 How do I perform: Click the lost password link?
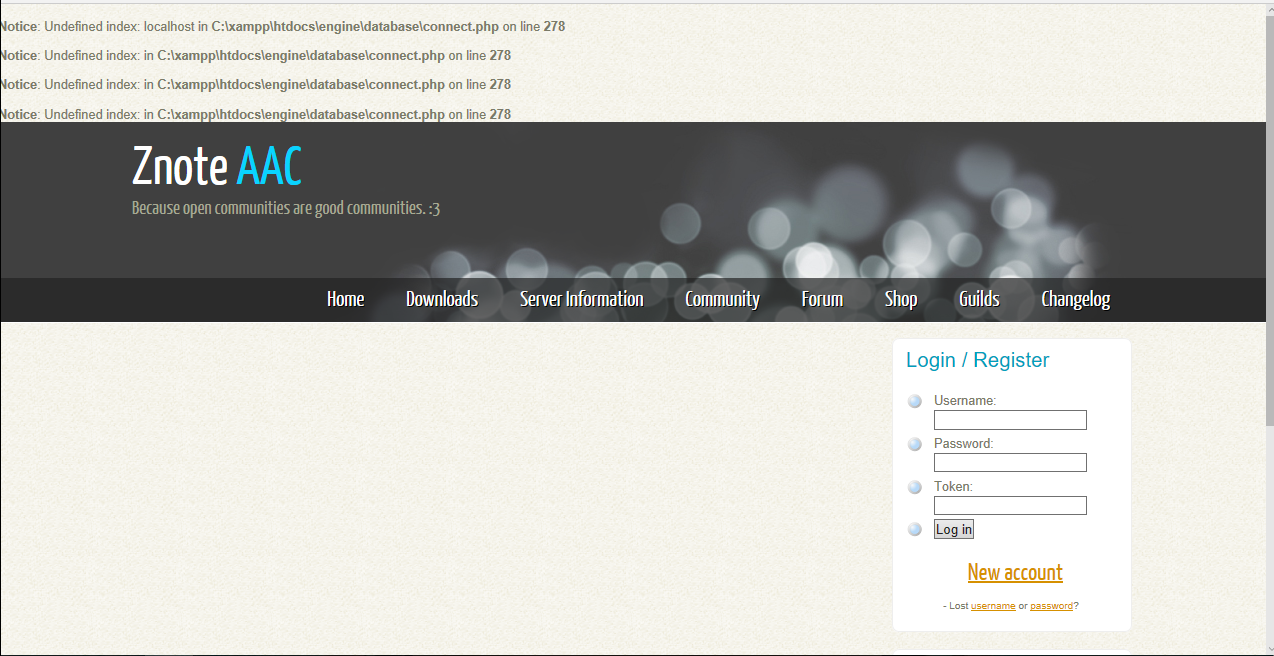pos(1051,606)
